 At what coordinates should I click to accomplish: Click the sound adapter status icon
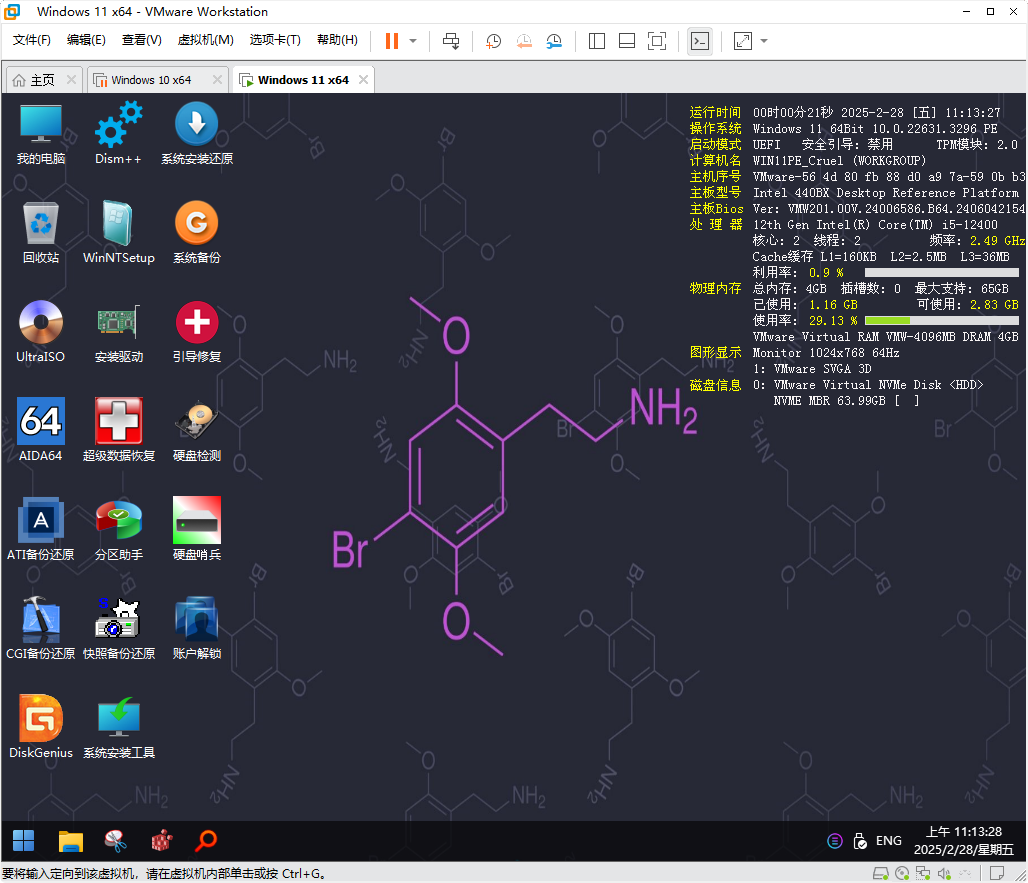coord(945,873)
